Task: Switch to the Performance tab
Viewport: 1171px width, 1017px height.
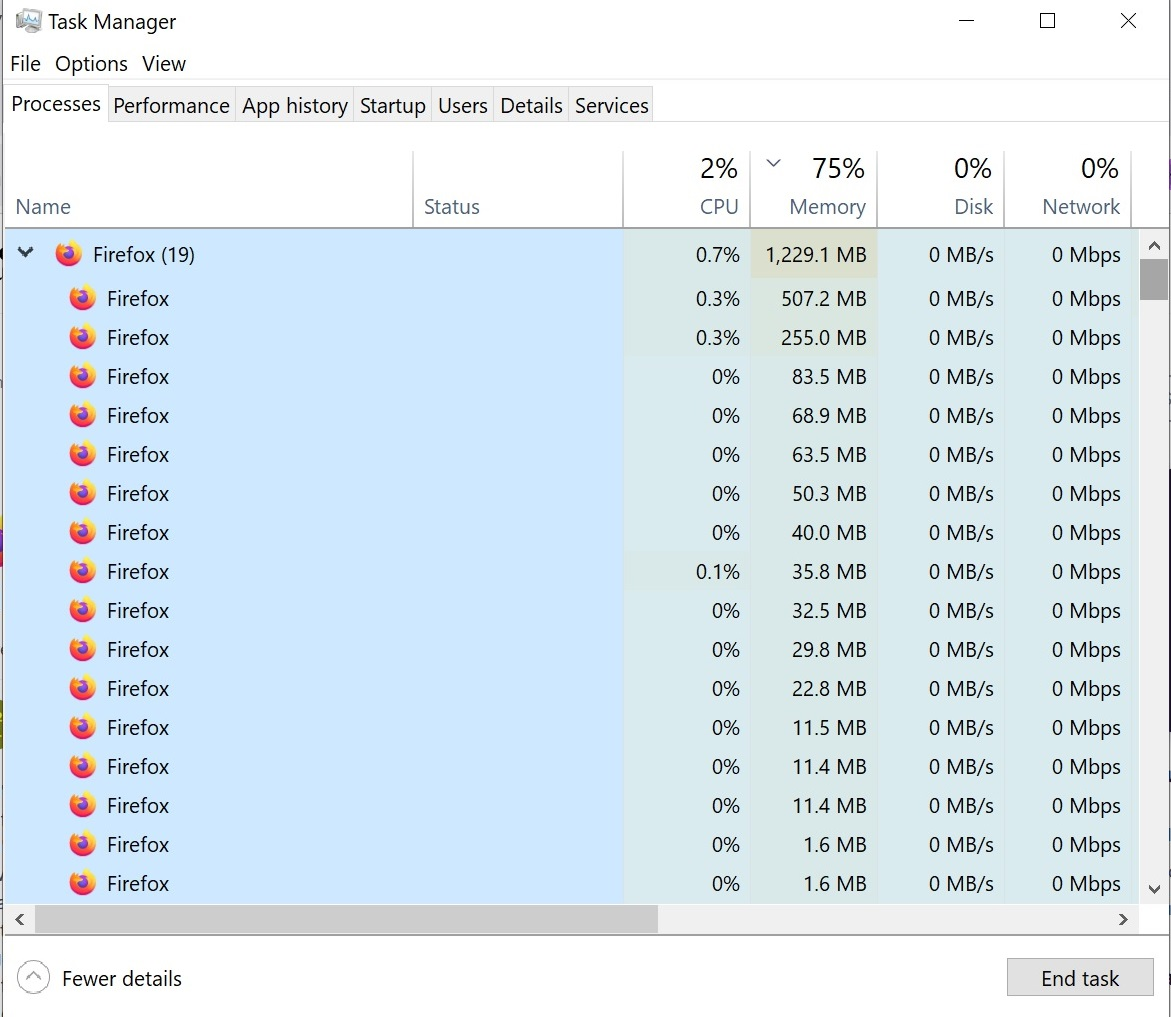Action: tap(171, 106)
